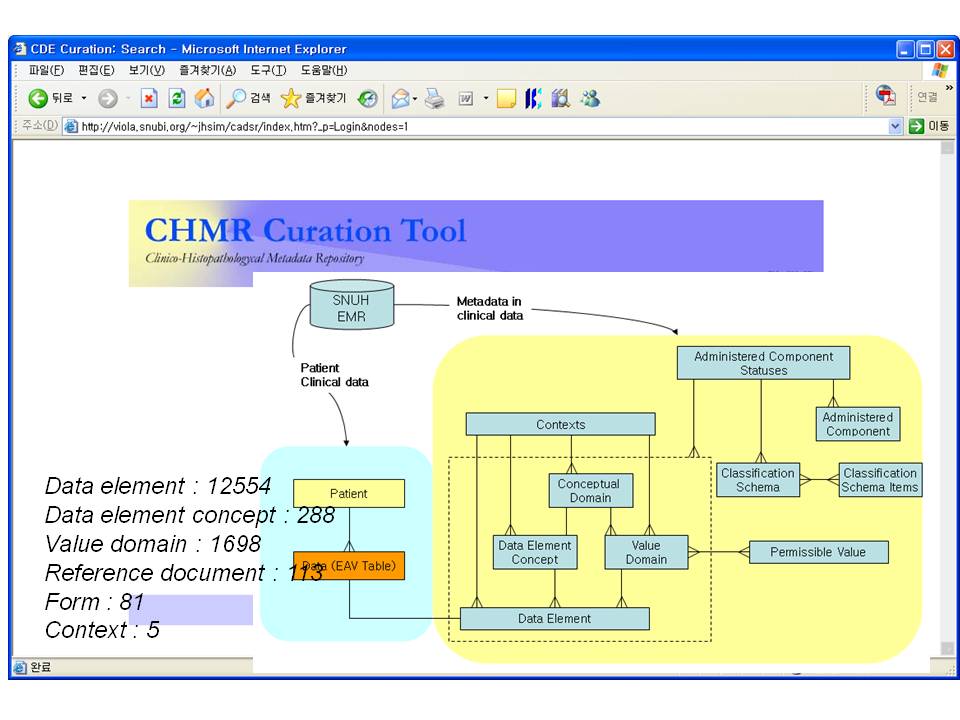Open the 파일(F) File menu
Viewport: 960px width, 720px height.
[x=46, y=70]
